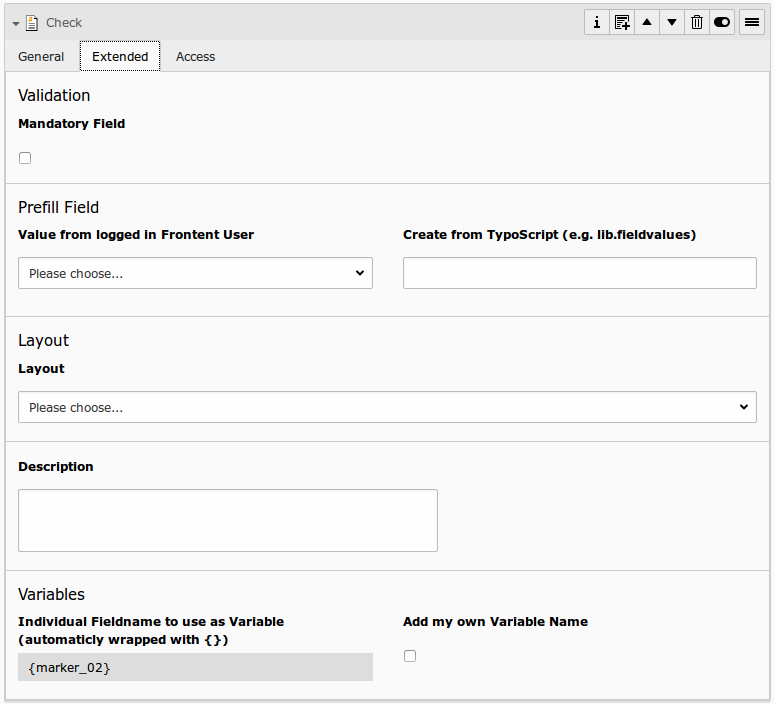Click the Check record title text

[64, 23]
